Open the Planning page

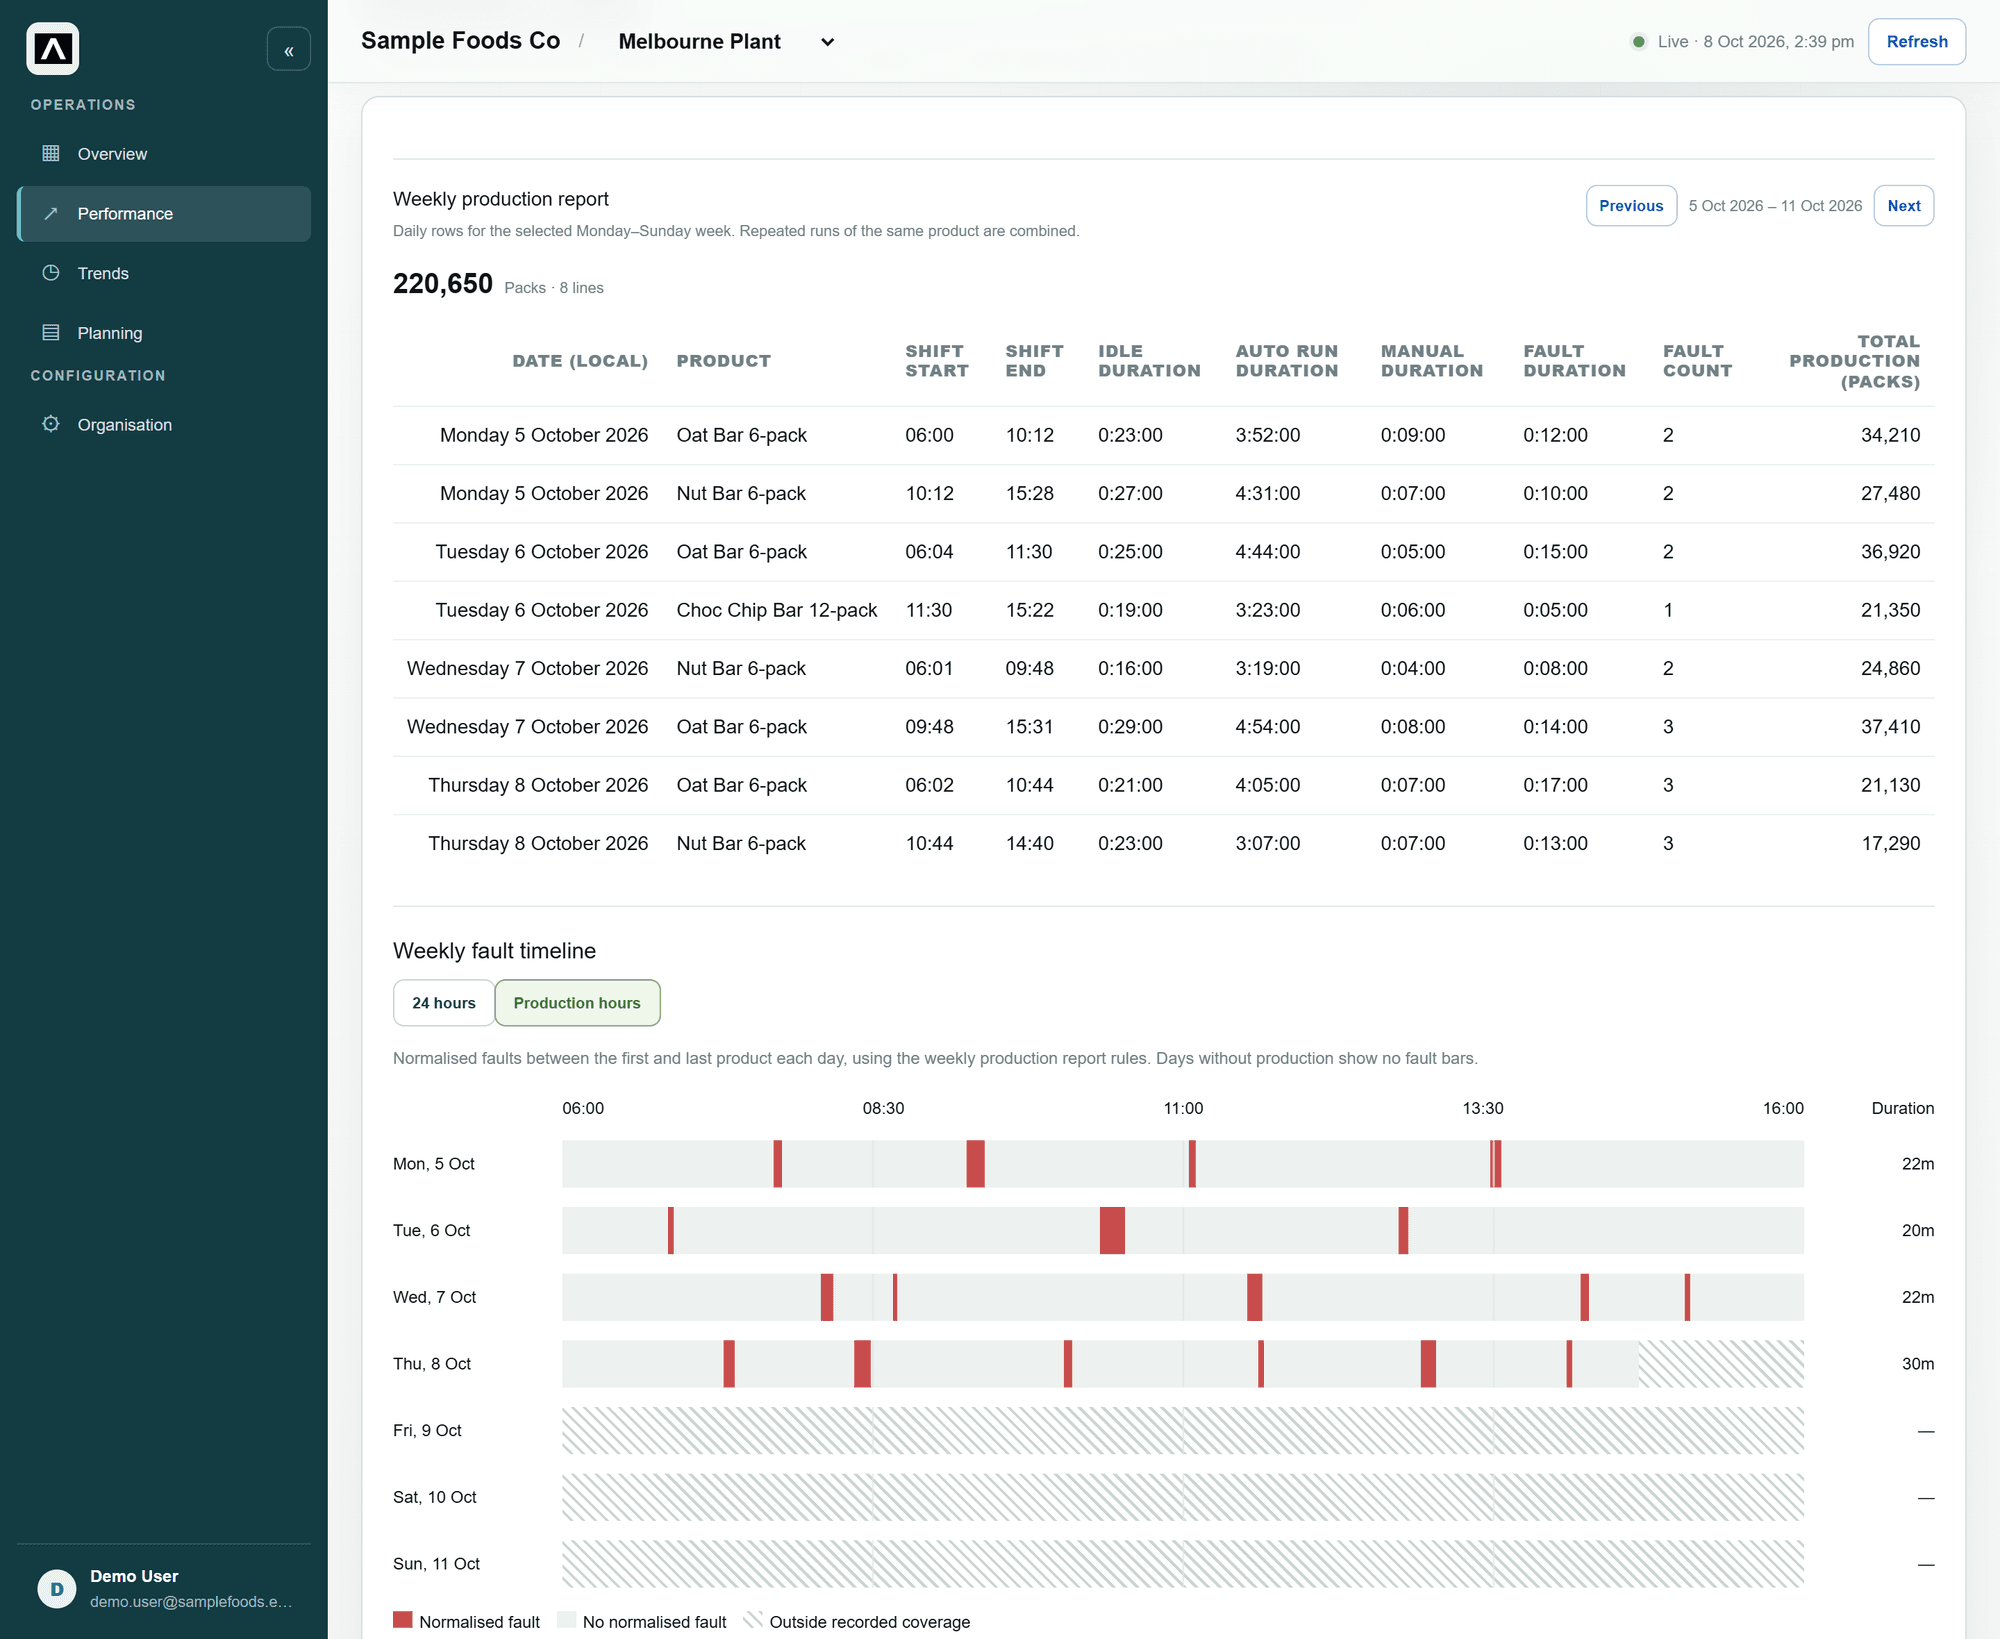coord(164,333)
